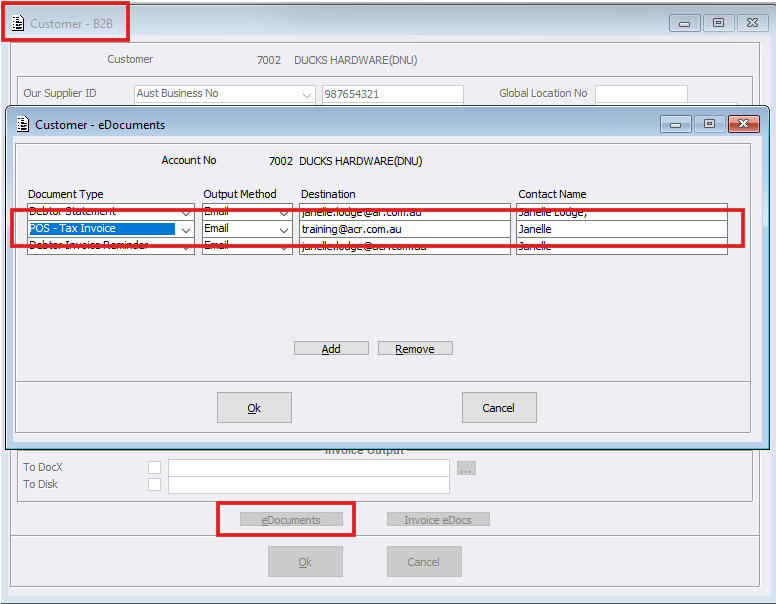Click the Destination column header
Image resolution: width=776 pixels, height=604 pixels.
point(328,194)
